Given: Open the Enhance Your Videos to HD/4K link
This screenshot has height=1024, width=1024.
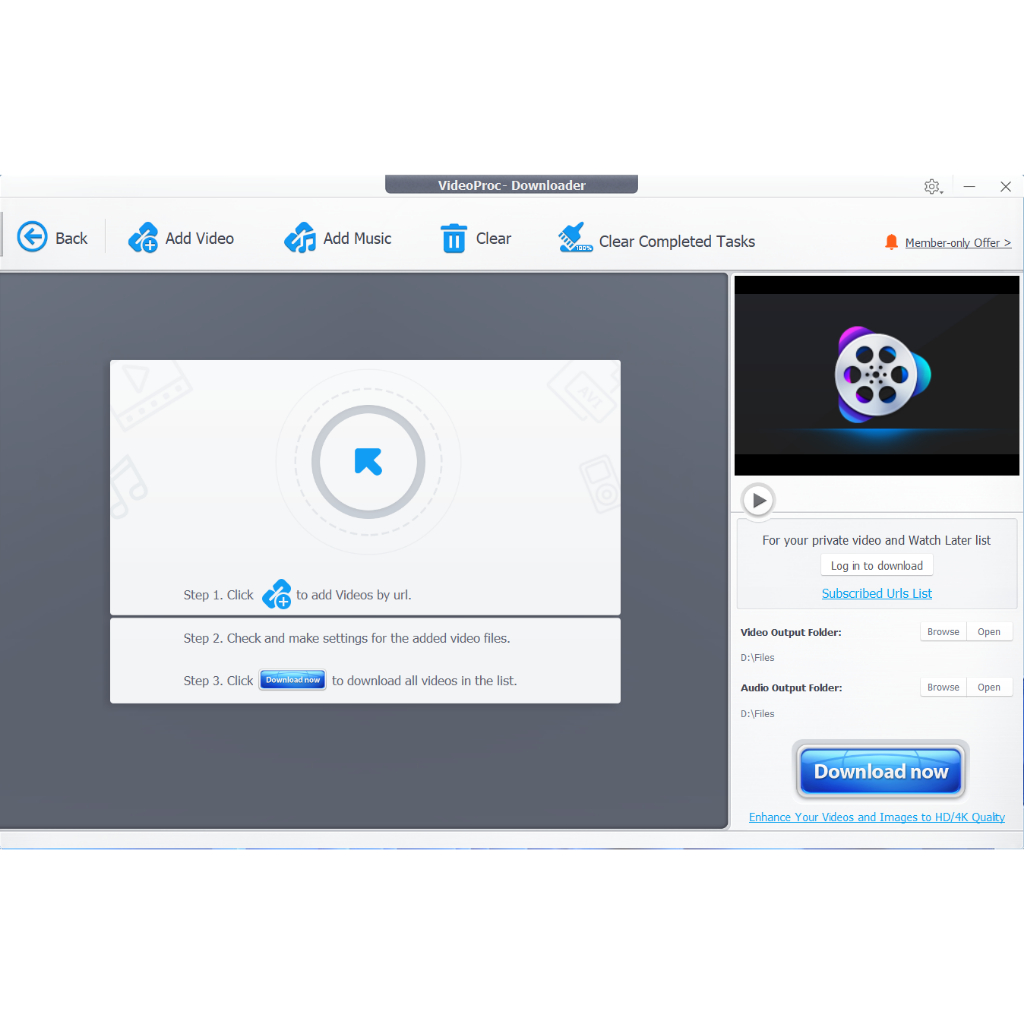Looking at the screenshot, I should tap(877, 817).
